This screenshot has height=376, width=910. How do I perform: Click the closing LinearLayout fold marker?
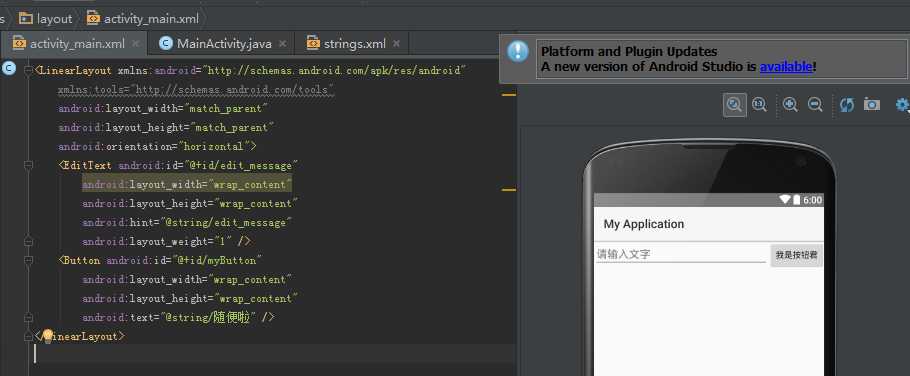pos(28,337)
